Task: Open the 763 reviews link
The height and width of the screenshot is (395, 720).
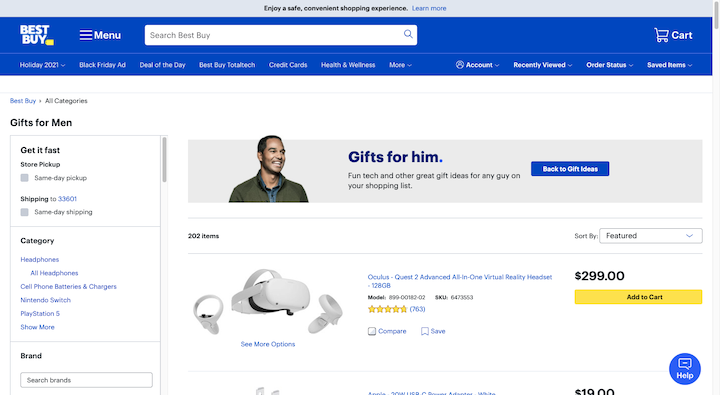Action: coord(417,309)
